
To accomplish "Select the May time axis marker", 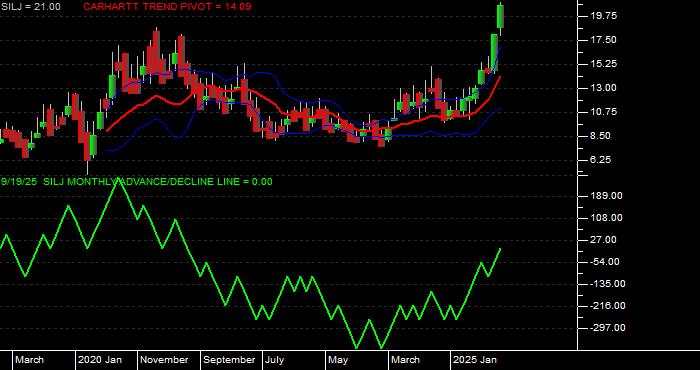I will [x=338, y=360].
